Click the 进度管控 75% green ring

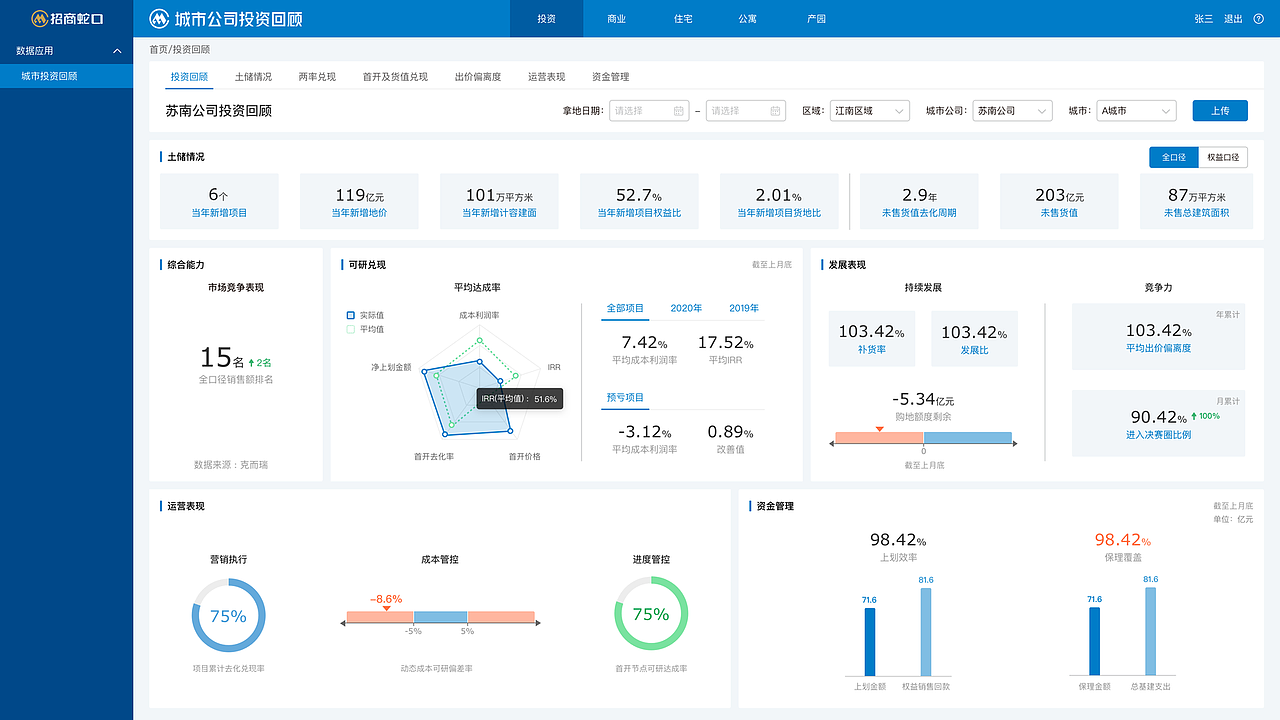[650, 614]
